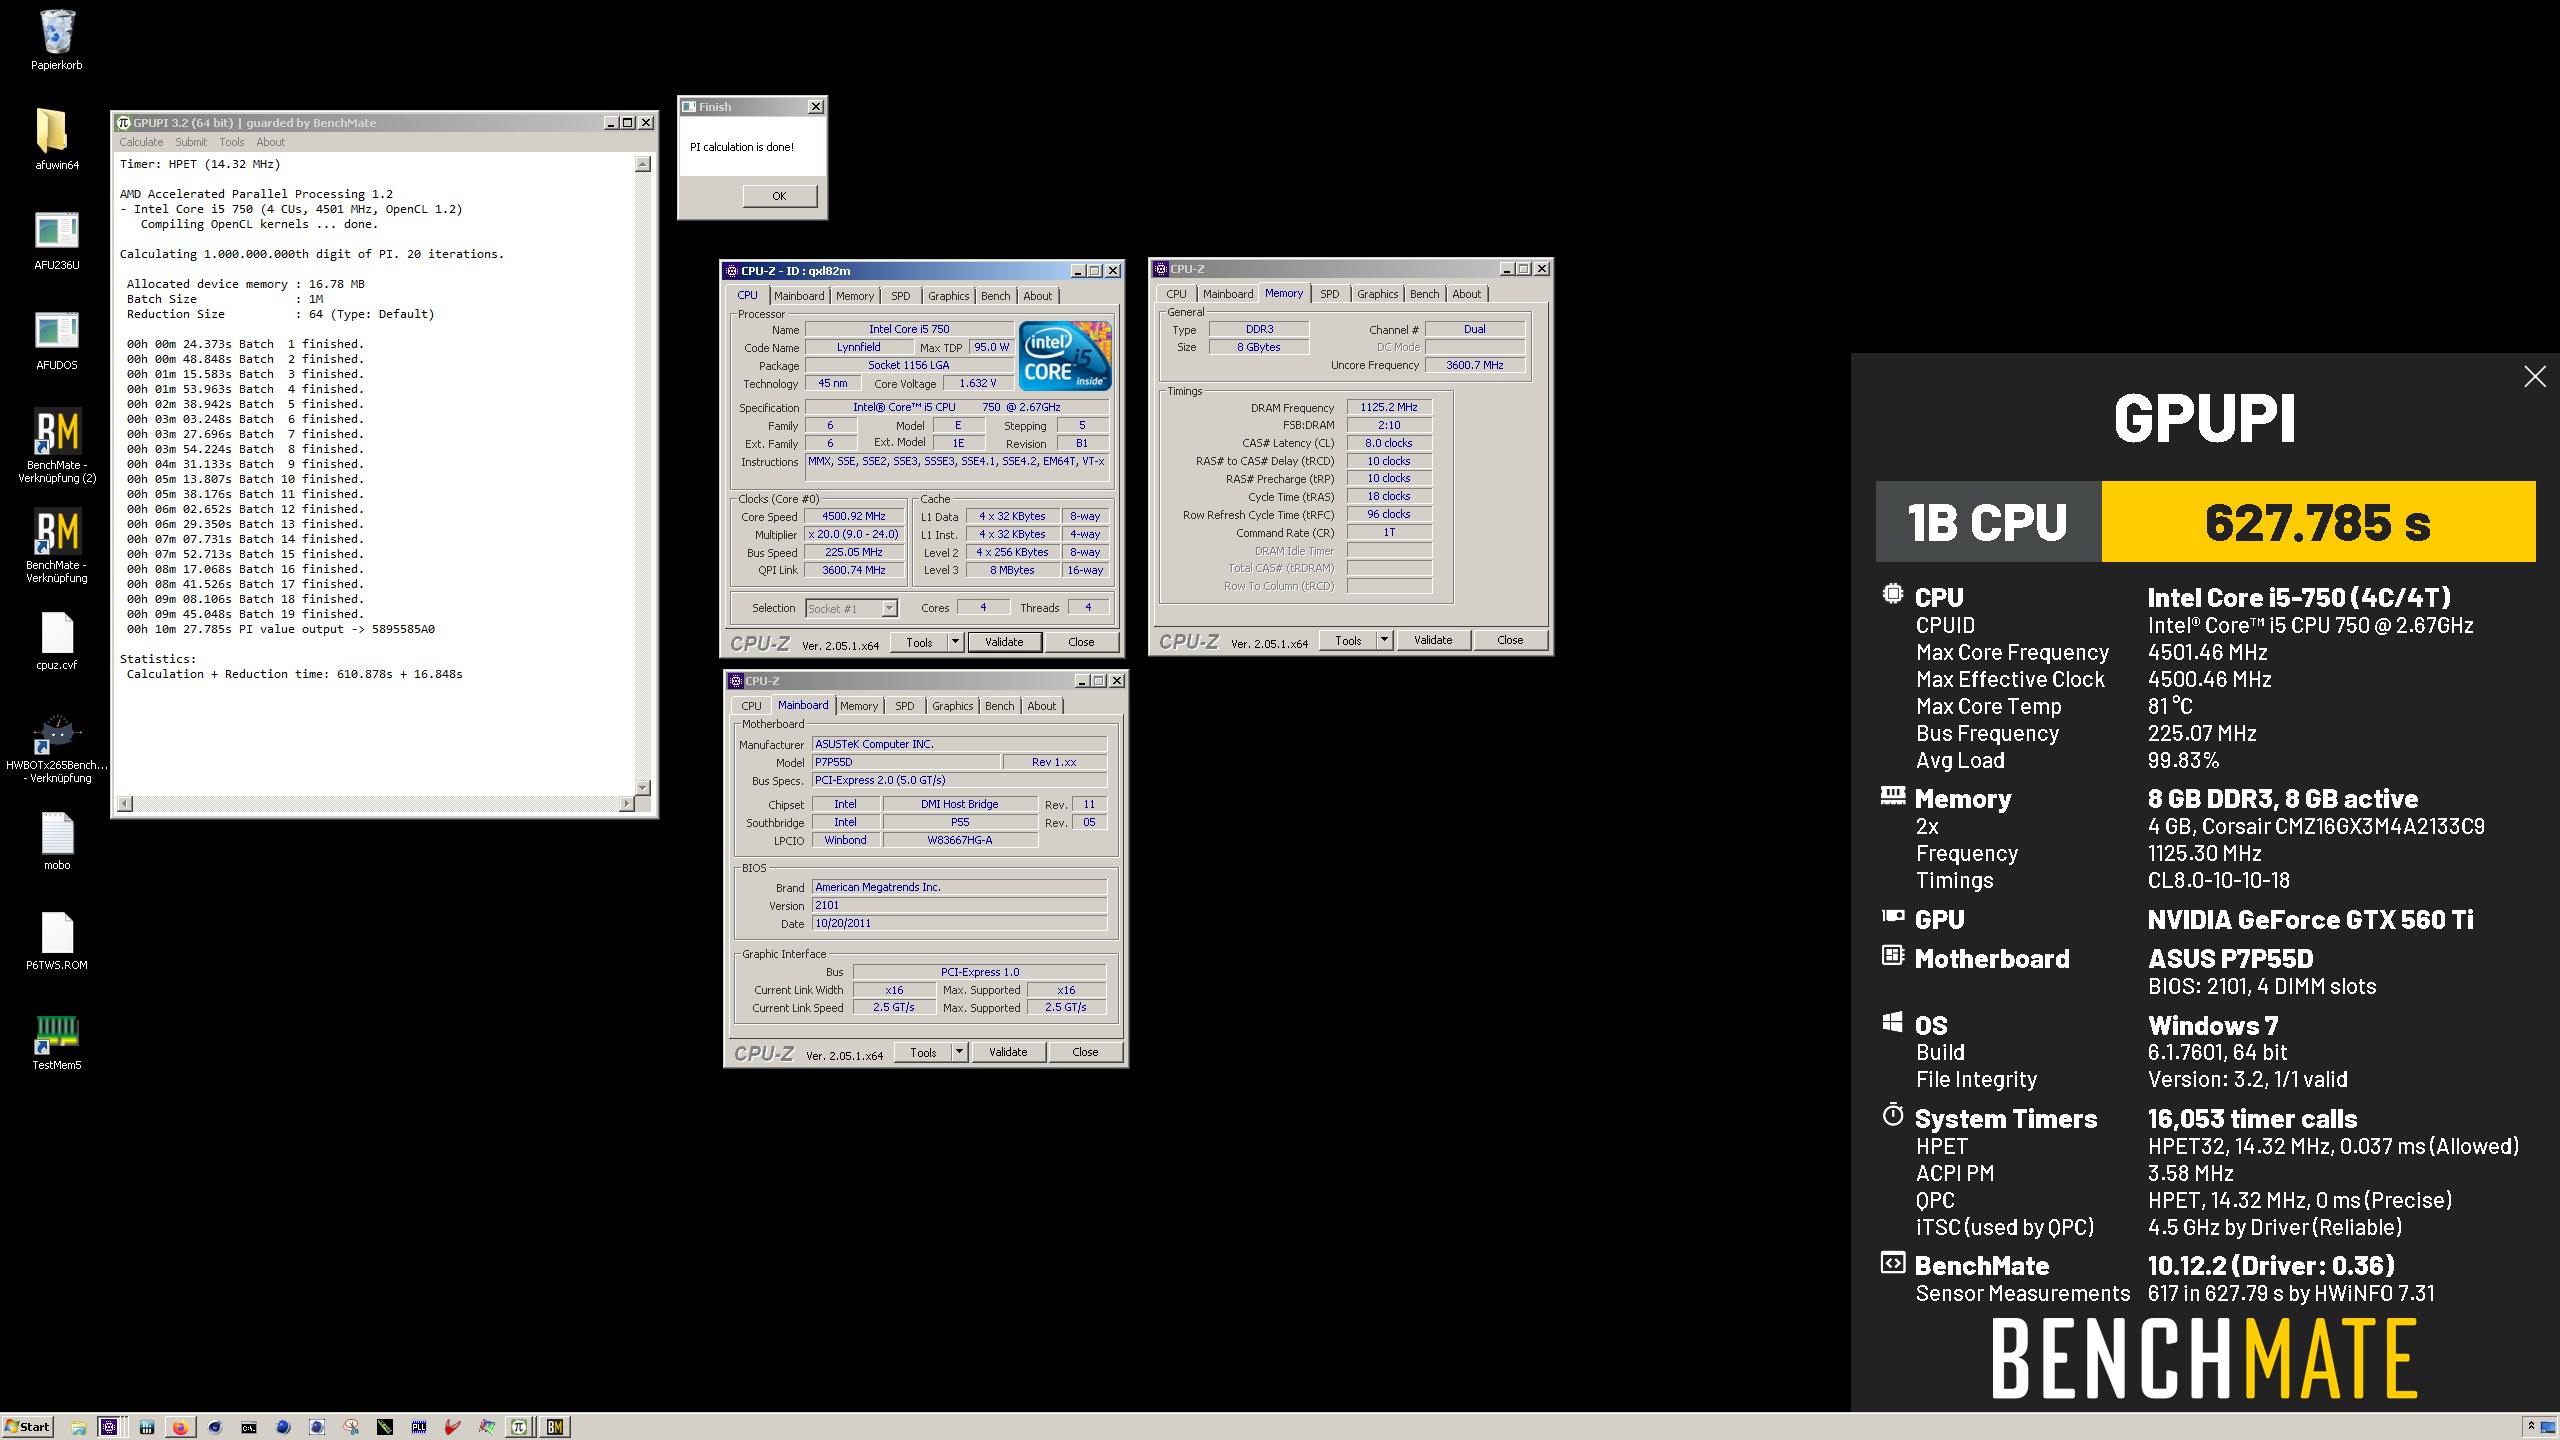Screen dimensions: 2560x1440
Task: Select the cpuz.cvf file icon
Action: 57,640
